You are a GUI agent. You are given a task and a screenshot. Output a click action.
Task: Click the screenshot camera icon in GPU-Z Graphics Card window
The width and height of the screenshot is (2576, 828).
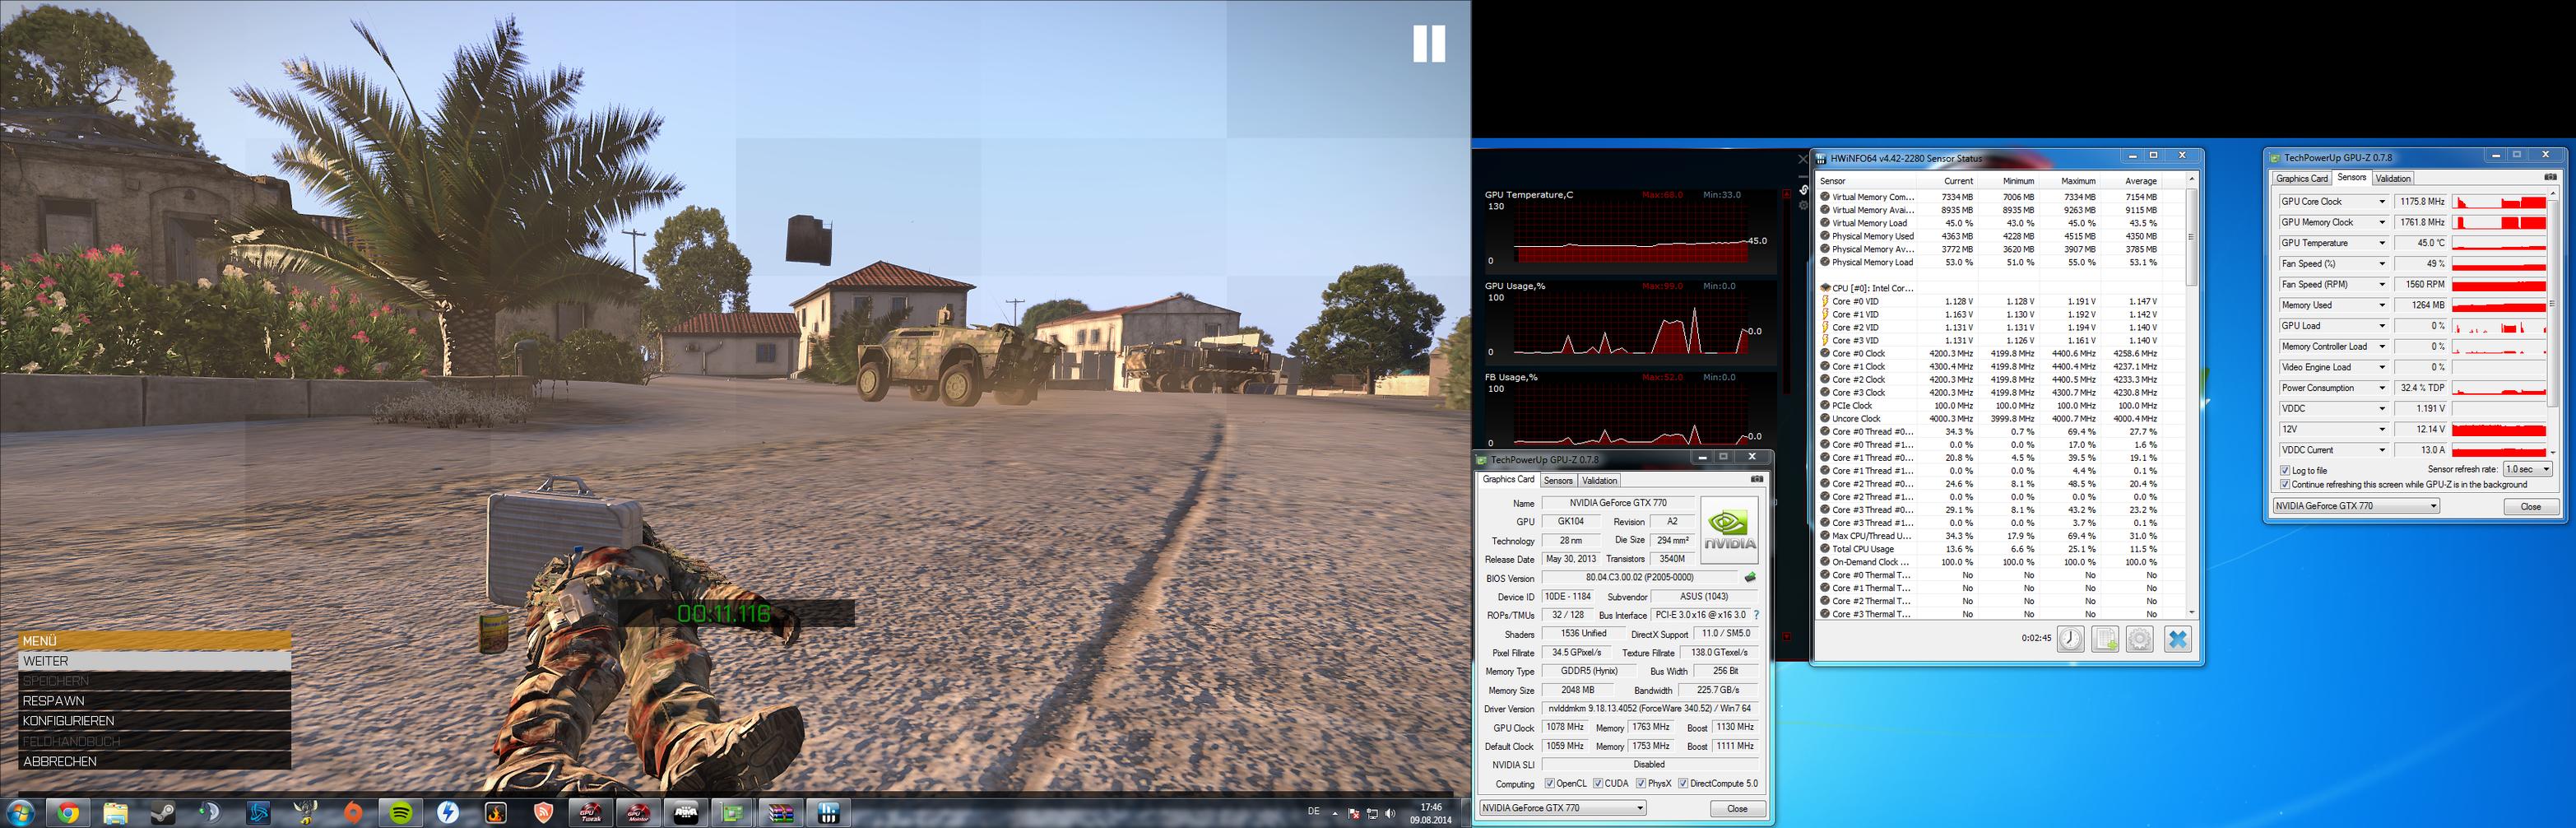tap(1756, 480)
